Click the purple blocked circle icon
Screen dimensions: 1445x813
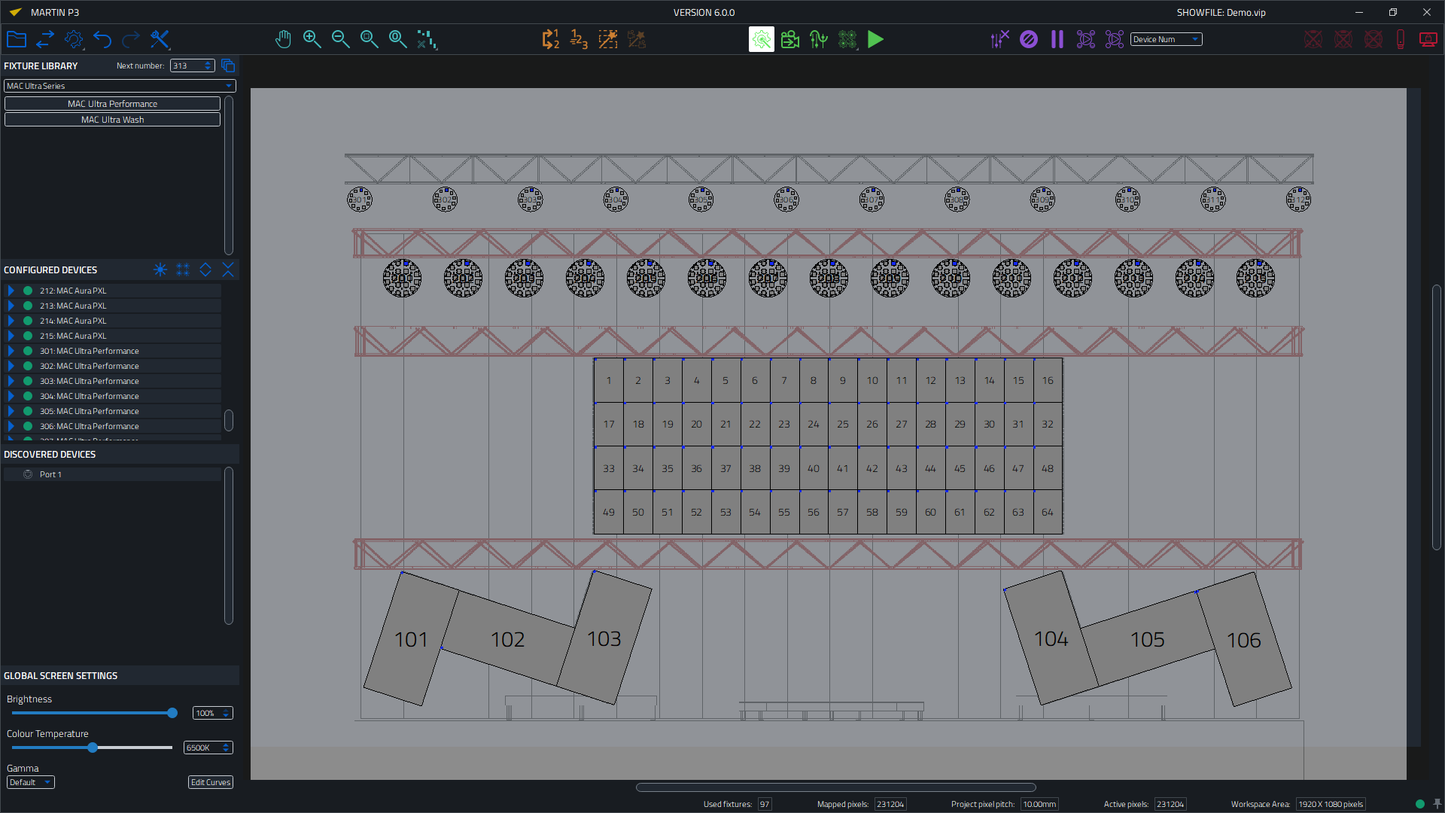tap(1028, 39)
